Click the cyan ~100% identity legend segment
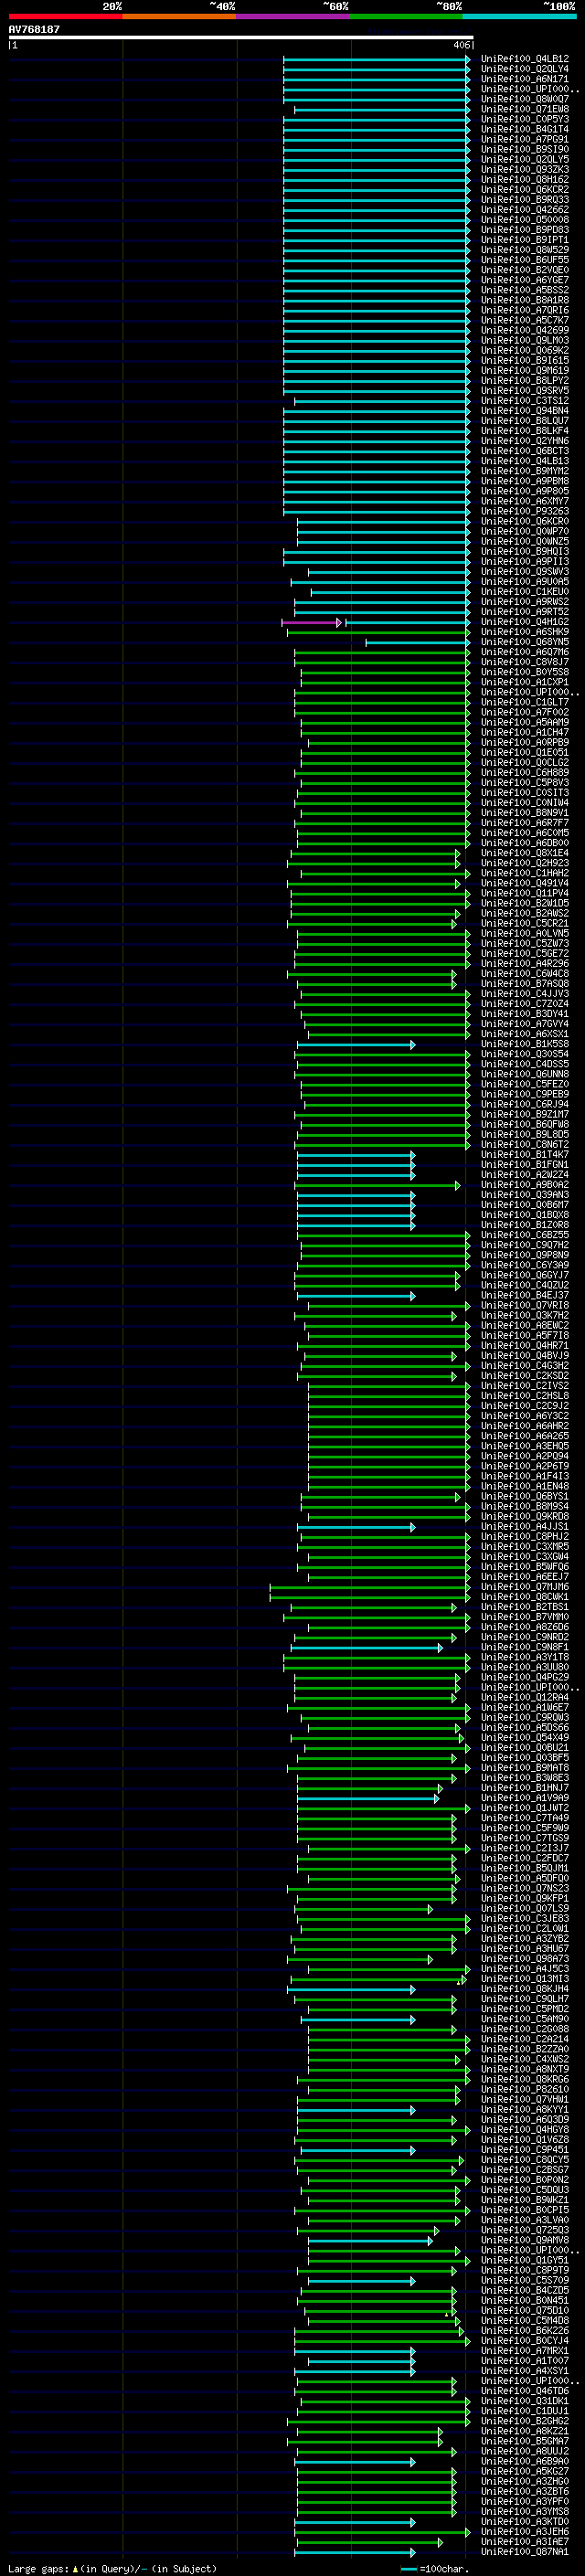The width and height of the screenshot is (585, 2576). point(520,16)
